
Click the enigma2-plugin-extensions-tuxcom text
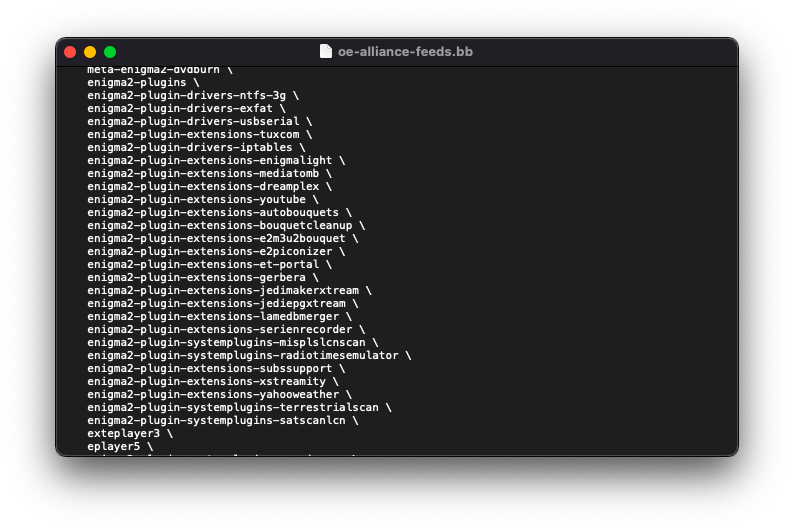pyautogui.click(x=193, y=134)
